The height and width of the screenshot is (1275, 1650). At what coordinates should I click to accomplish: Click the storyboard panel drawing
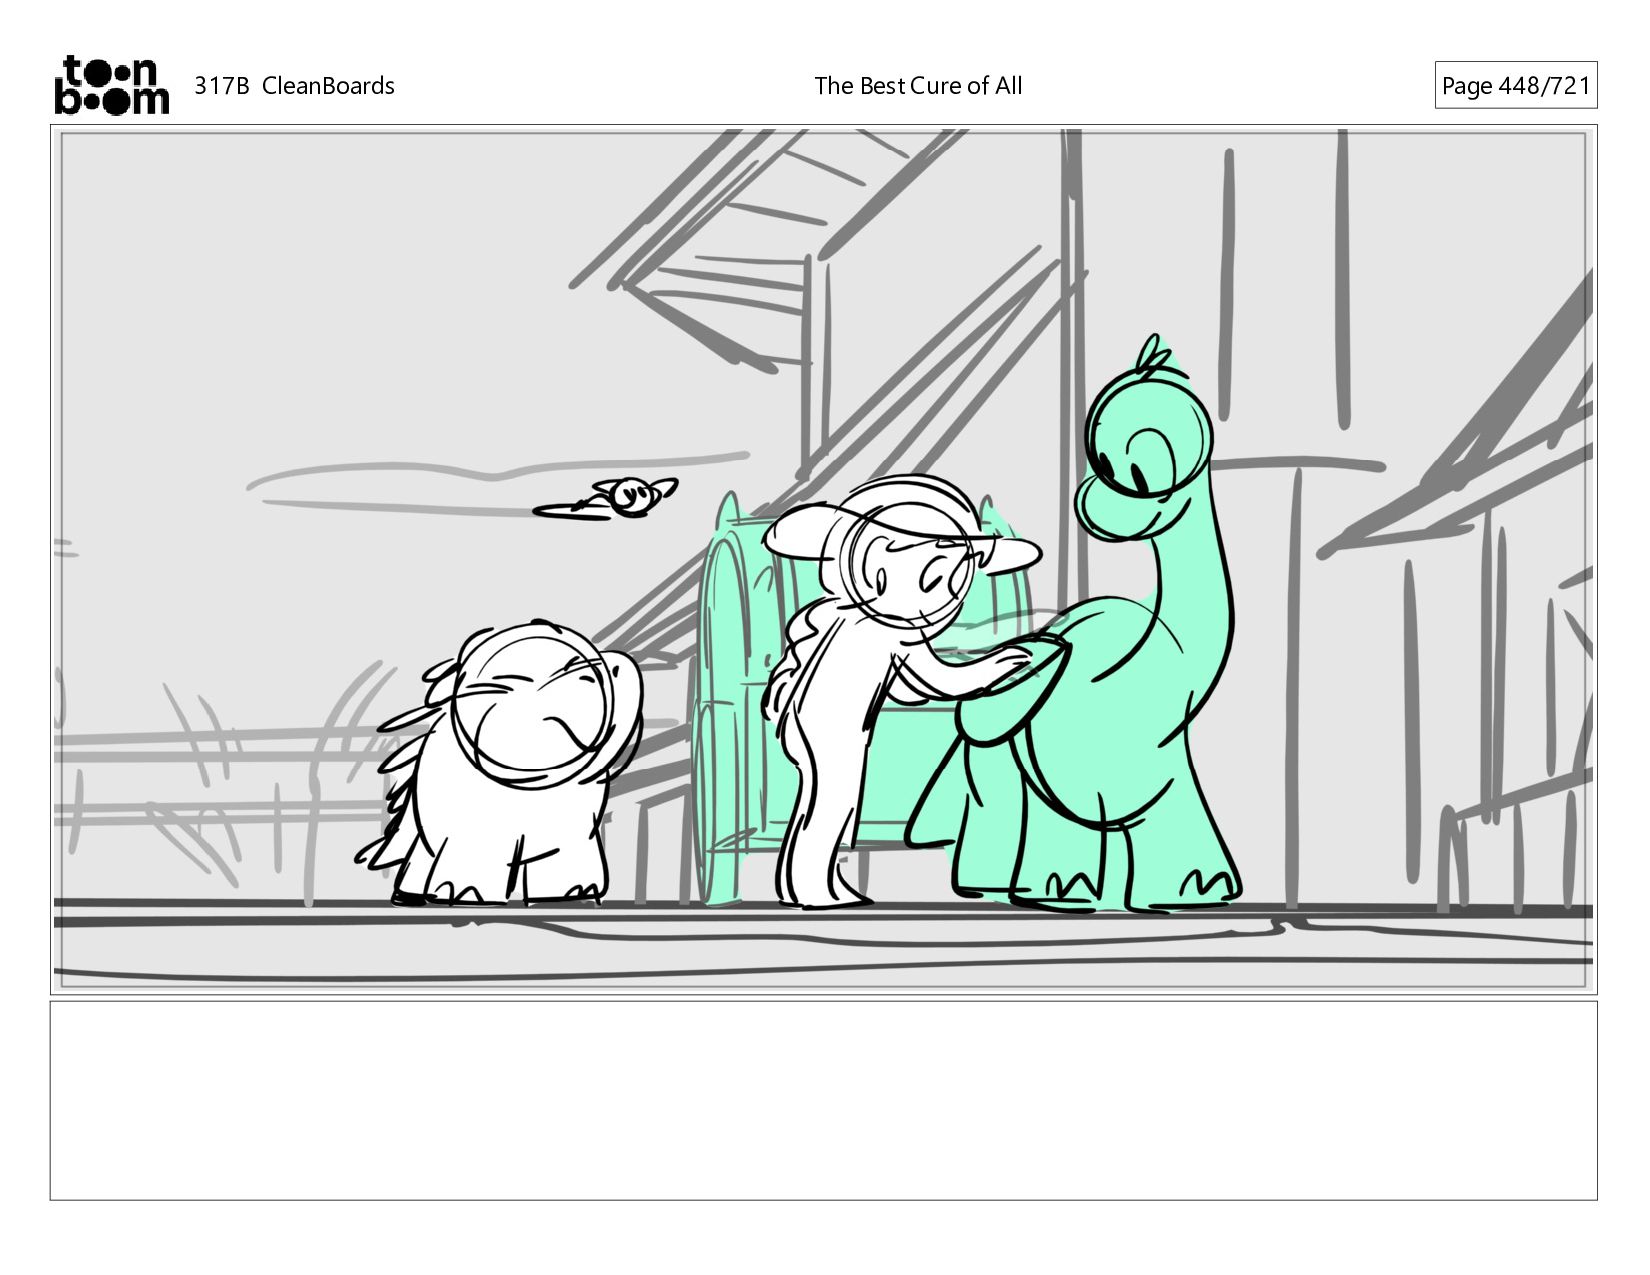coord(824,559)
